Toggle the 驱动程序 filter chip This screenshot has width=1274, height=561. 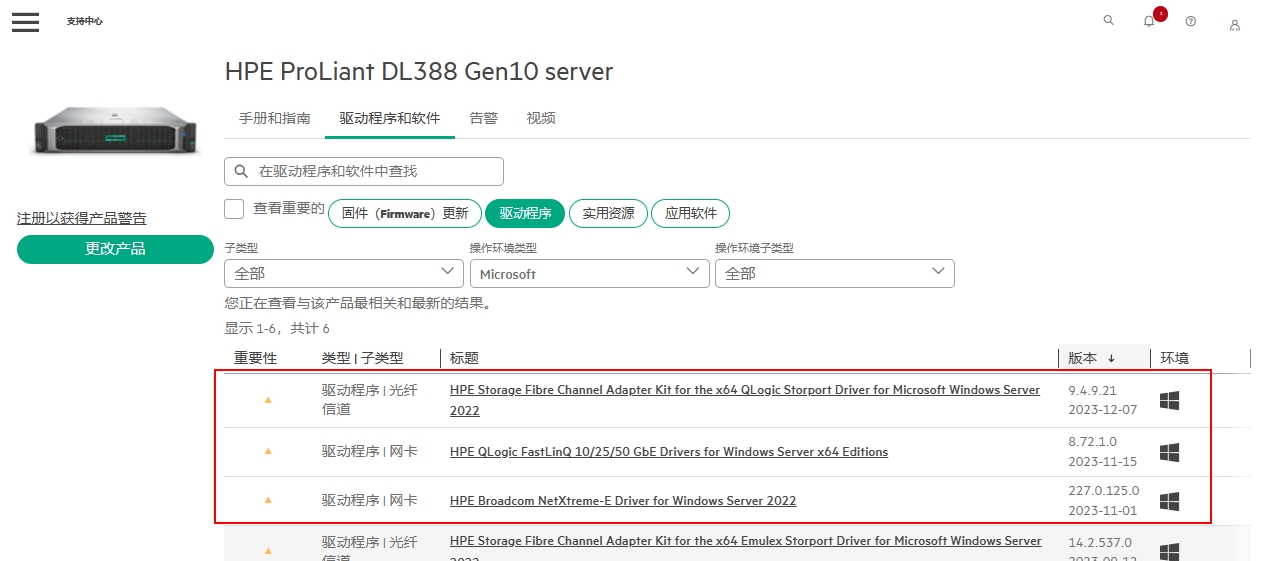click(525, 214)
